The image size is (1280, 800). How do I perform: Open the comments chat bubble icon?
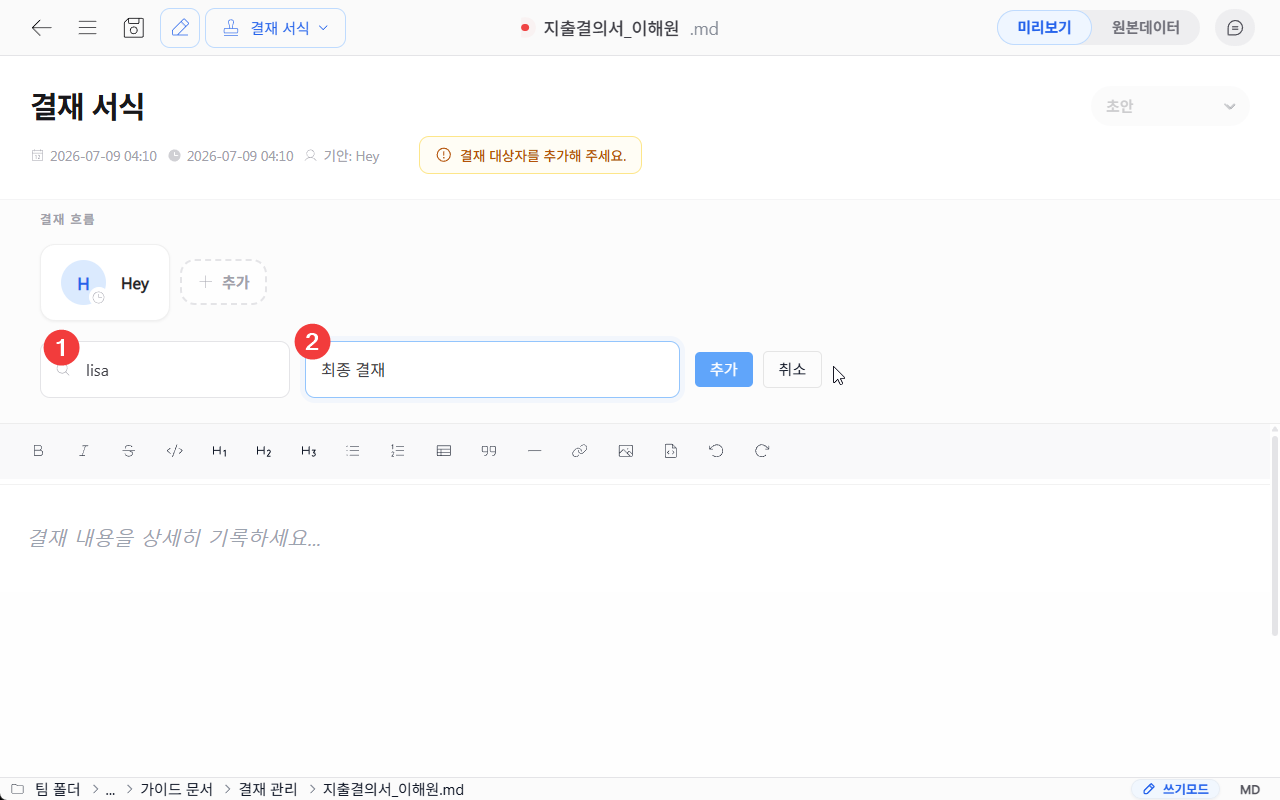(x=1235, y=28)
